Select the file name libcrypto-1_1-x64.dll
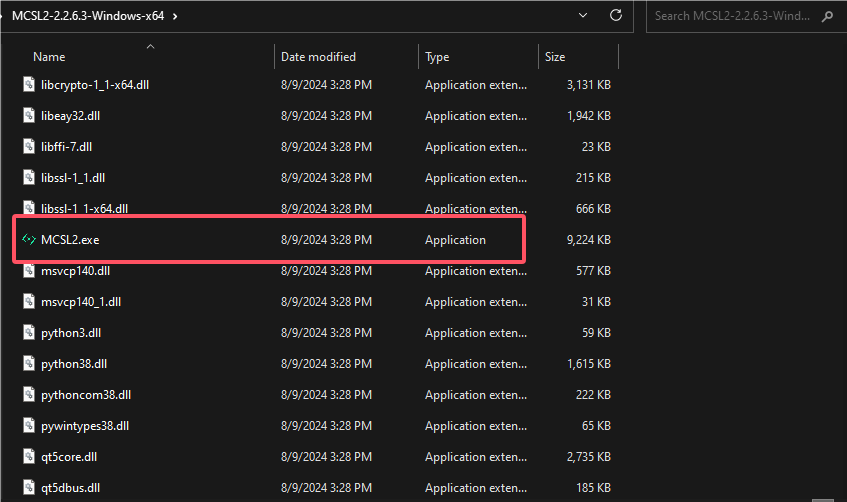The height and width of the screenshot is (502, 847). pyautogui.click(x=95, y=85)
